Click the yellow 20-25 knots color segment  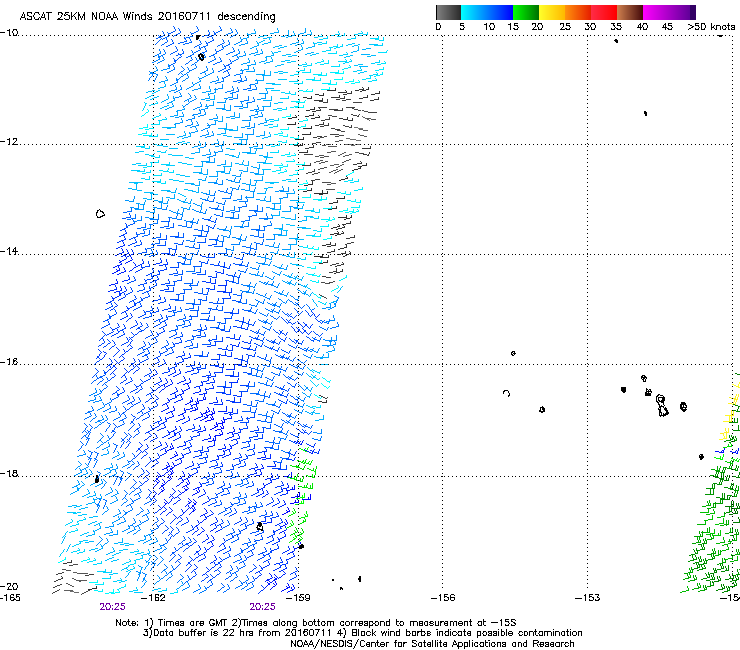[552, 12]
